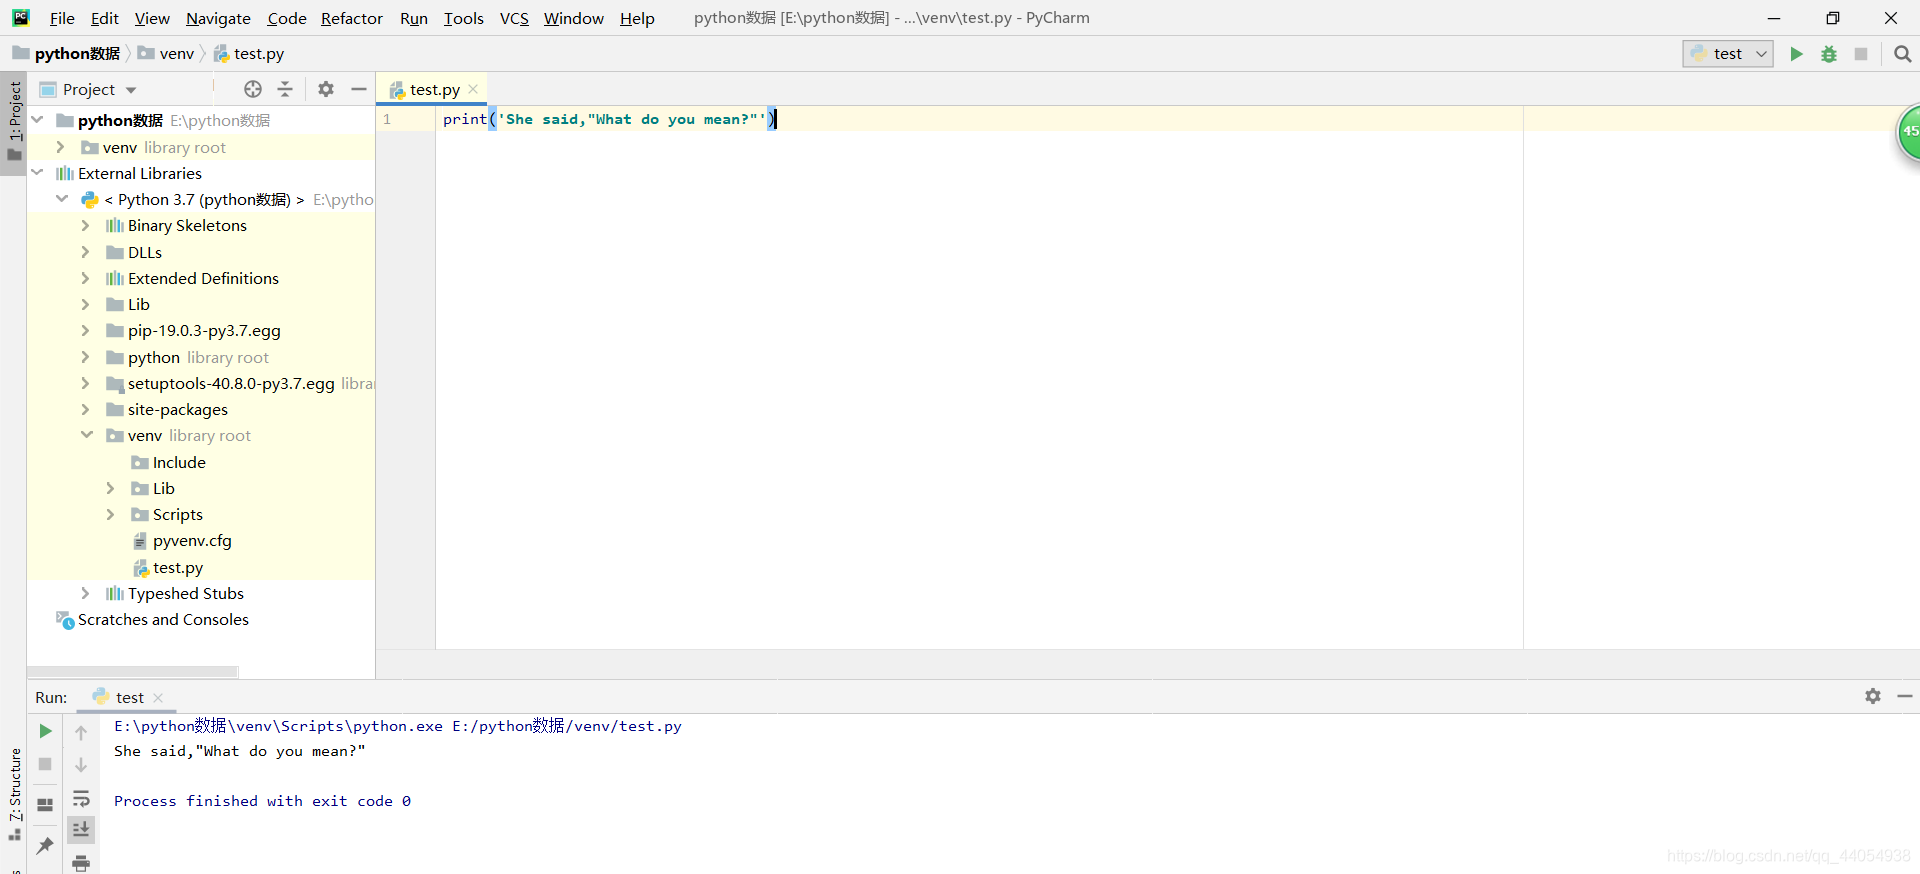The height and width of the screenshot is (874, 1920).
Task: Hide Run panel with minus icon
Action: click(x=1905, y=696)
